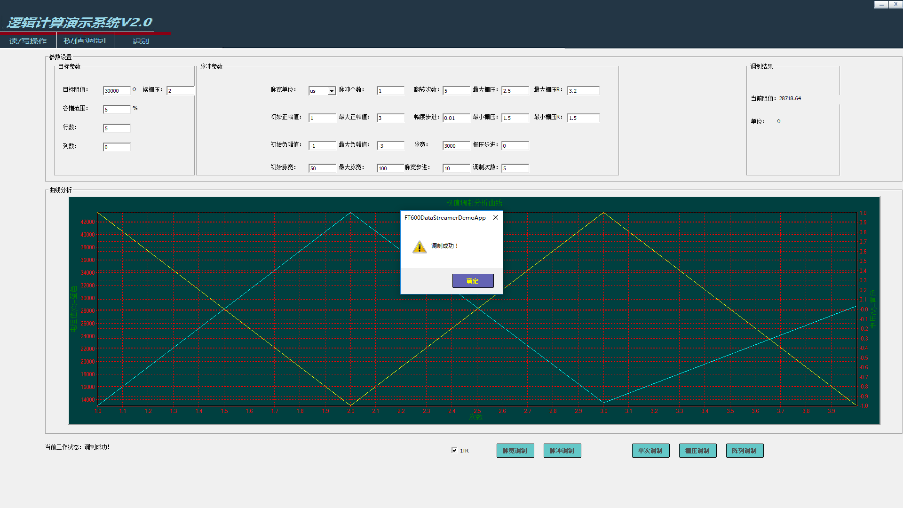Click the 脉宽调制 button
This screenshot has height=508, width=903.
pos(515,450)
